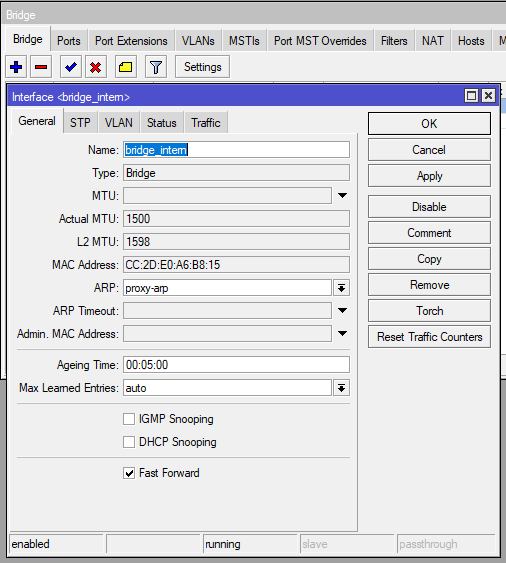
Task: Remove the selected bridge with the minus icon
Action: (x=41, y=67)
